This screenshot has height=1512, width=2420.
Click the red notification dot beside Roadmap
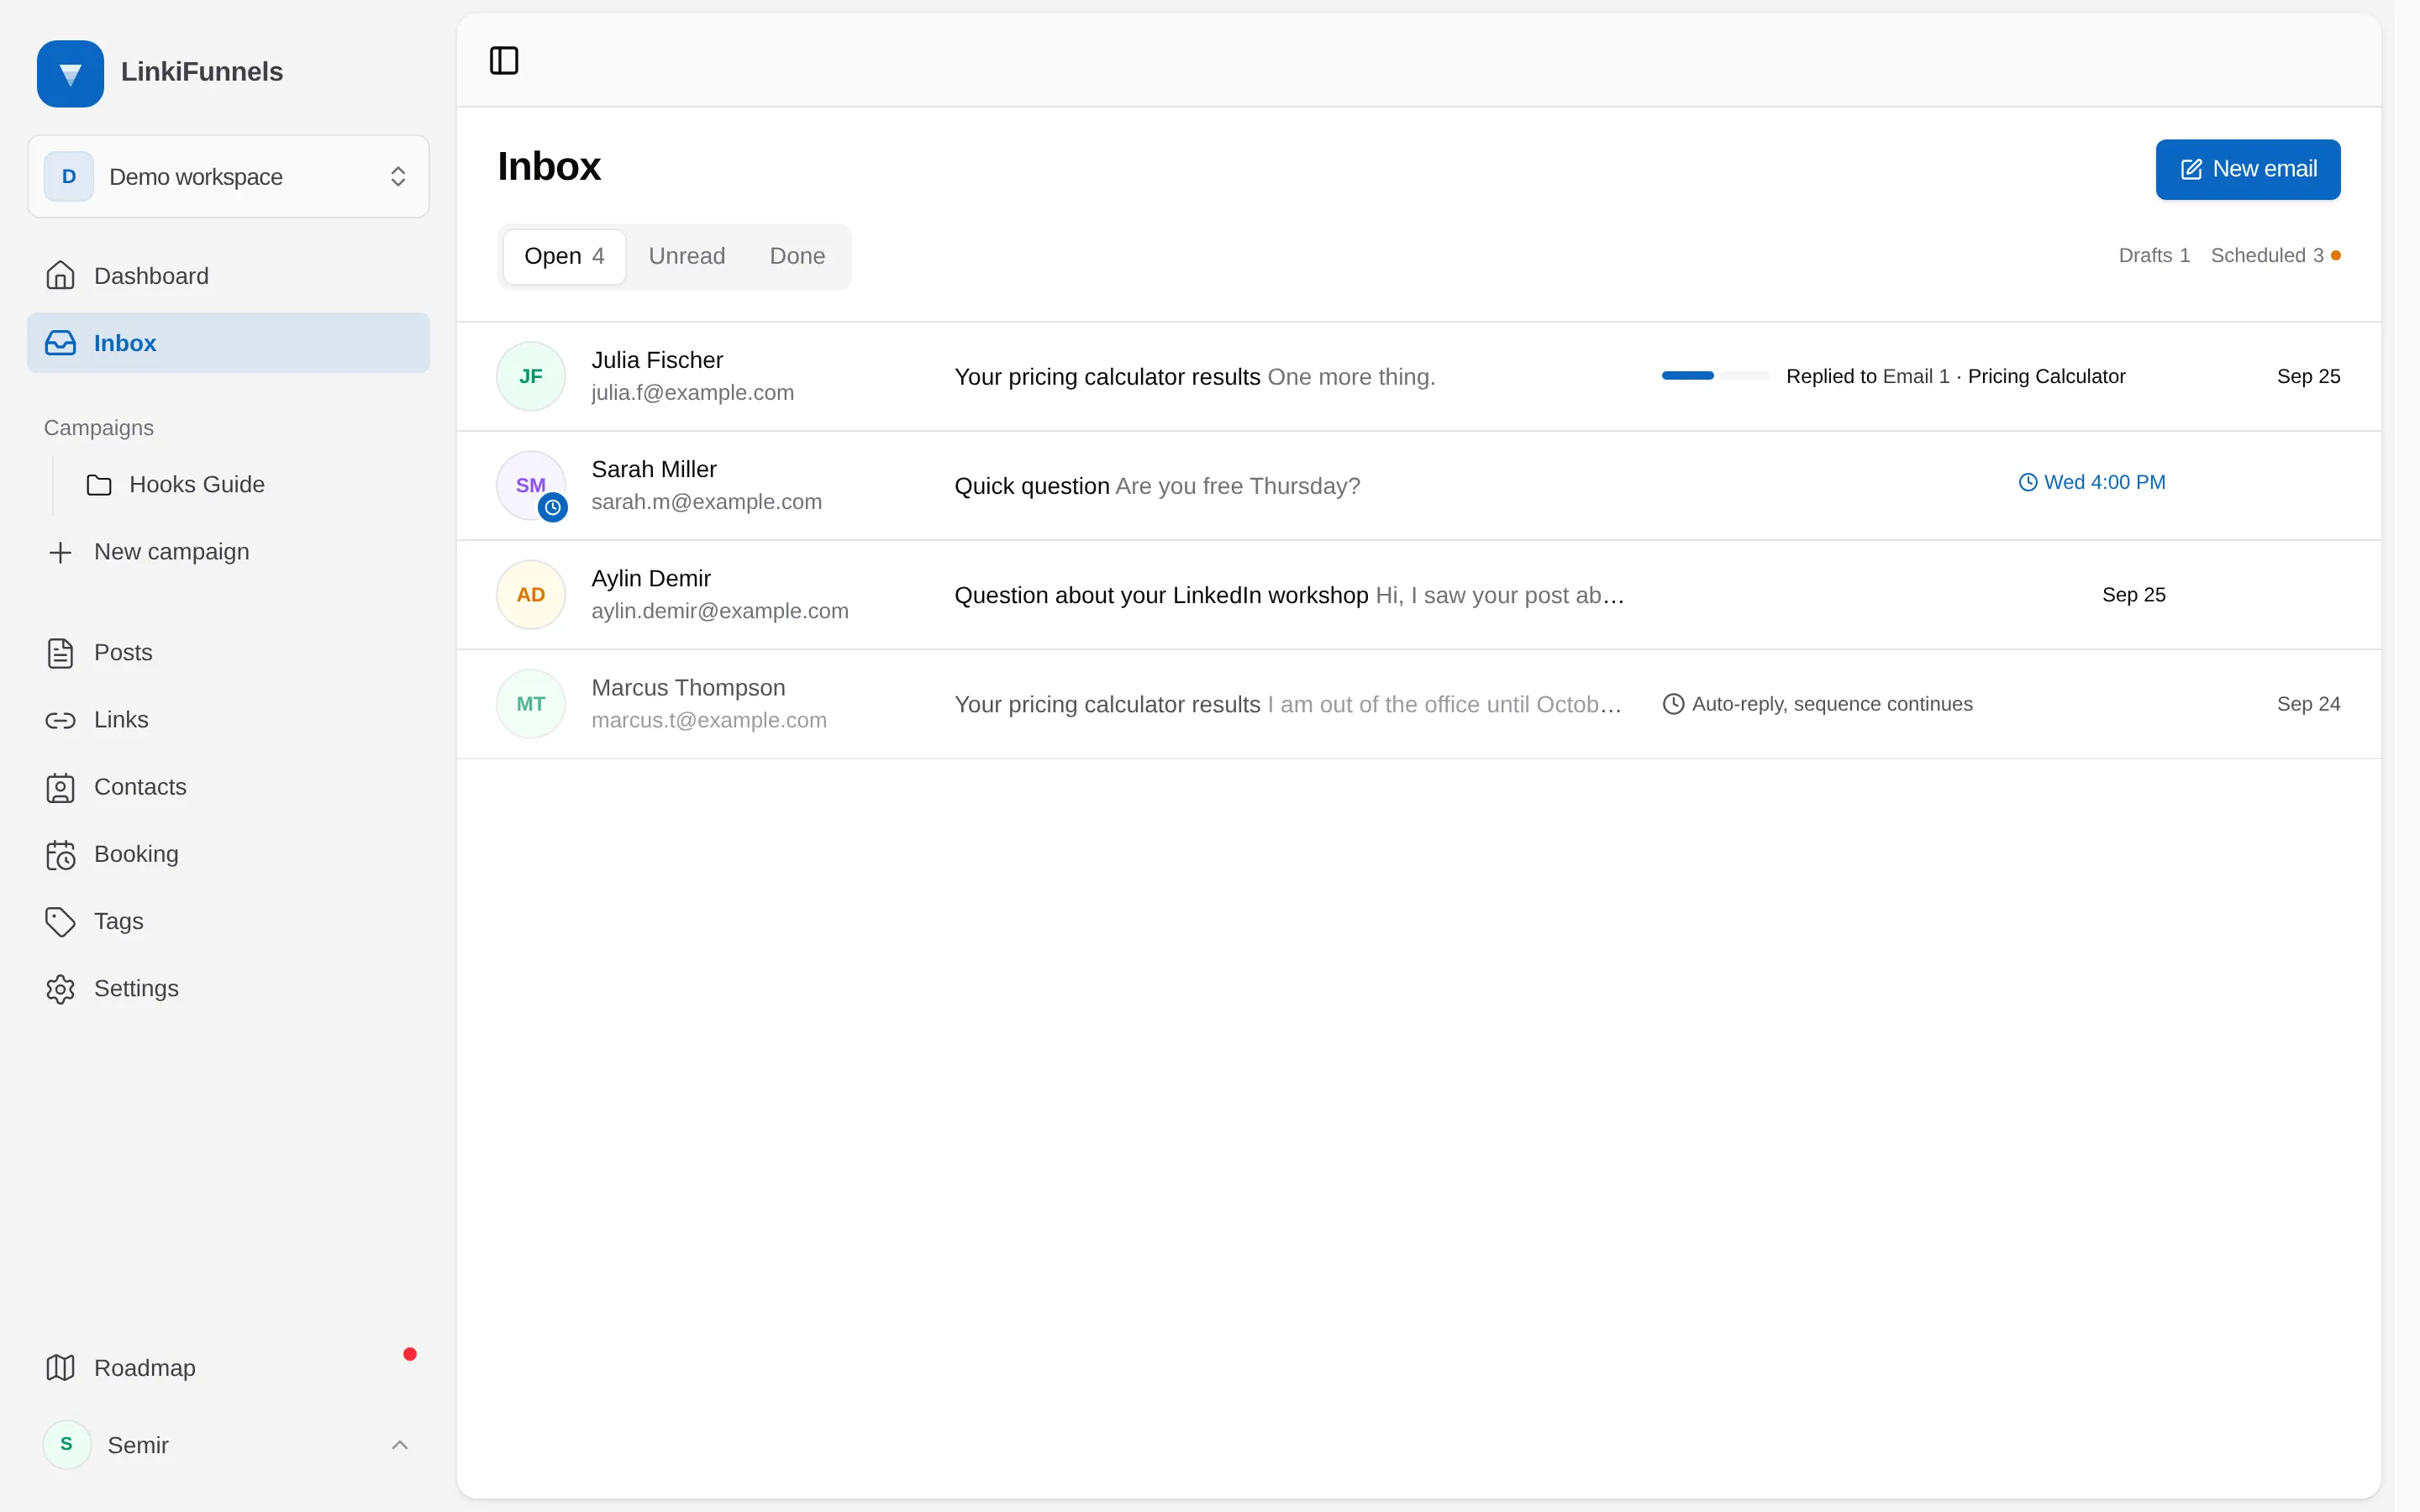pos(409,1354)
